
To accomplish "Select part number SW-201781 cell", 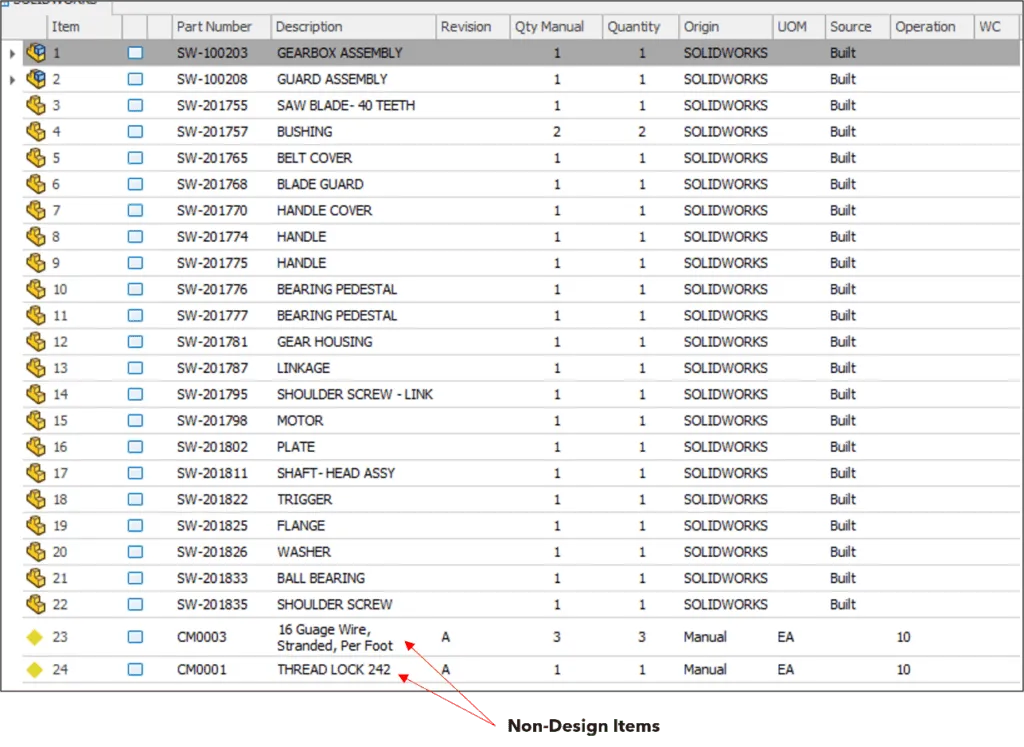I will [x=212, y=342].
